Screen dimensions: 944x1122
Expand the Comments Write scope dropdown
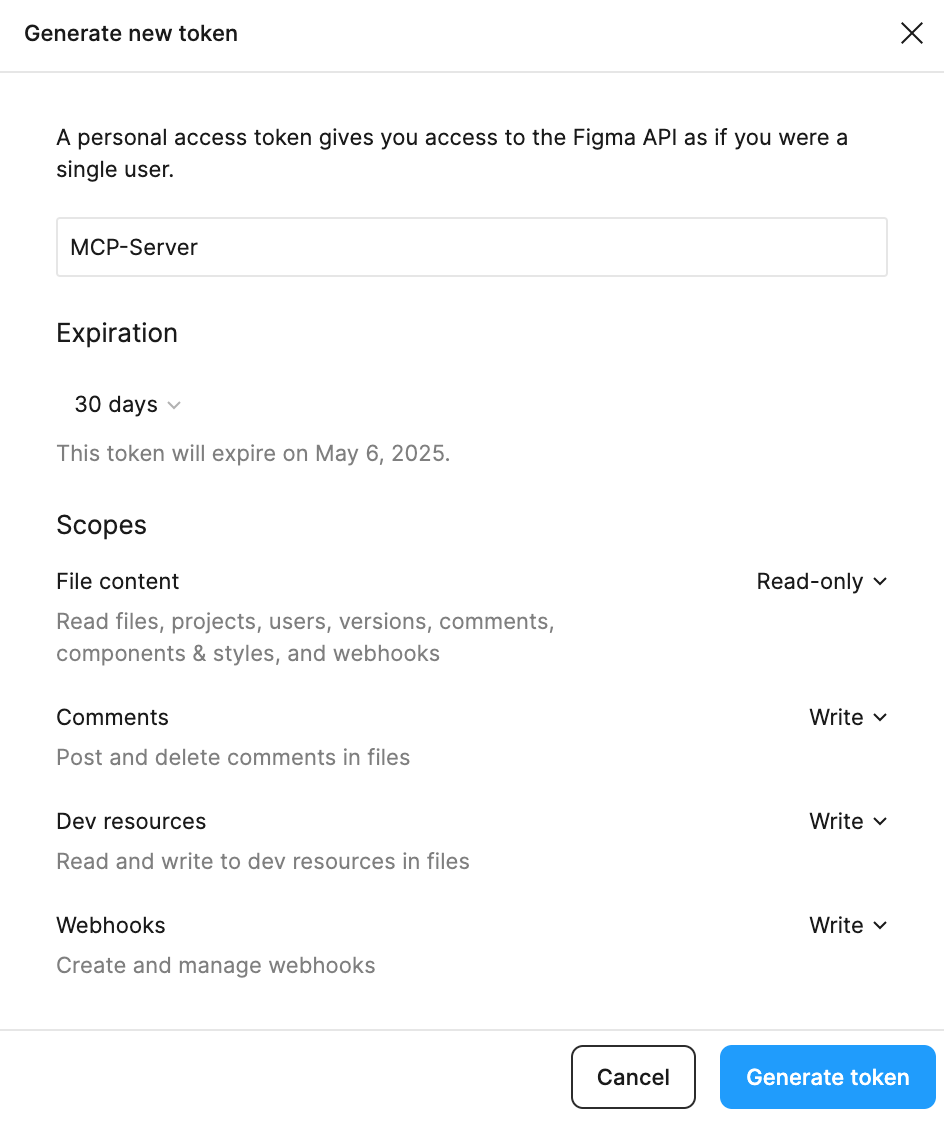click(847, 718)
